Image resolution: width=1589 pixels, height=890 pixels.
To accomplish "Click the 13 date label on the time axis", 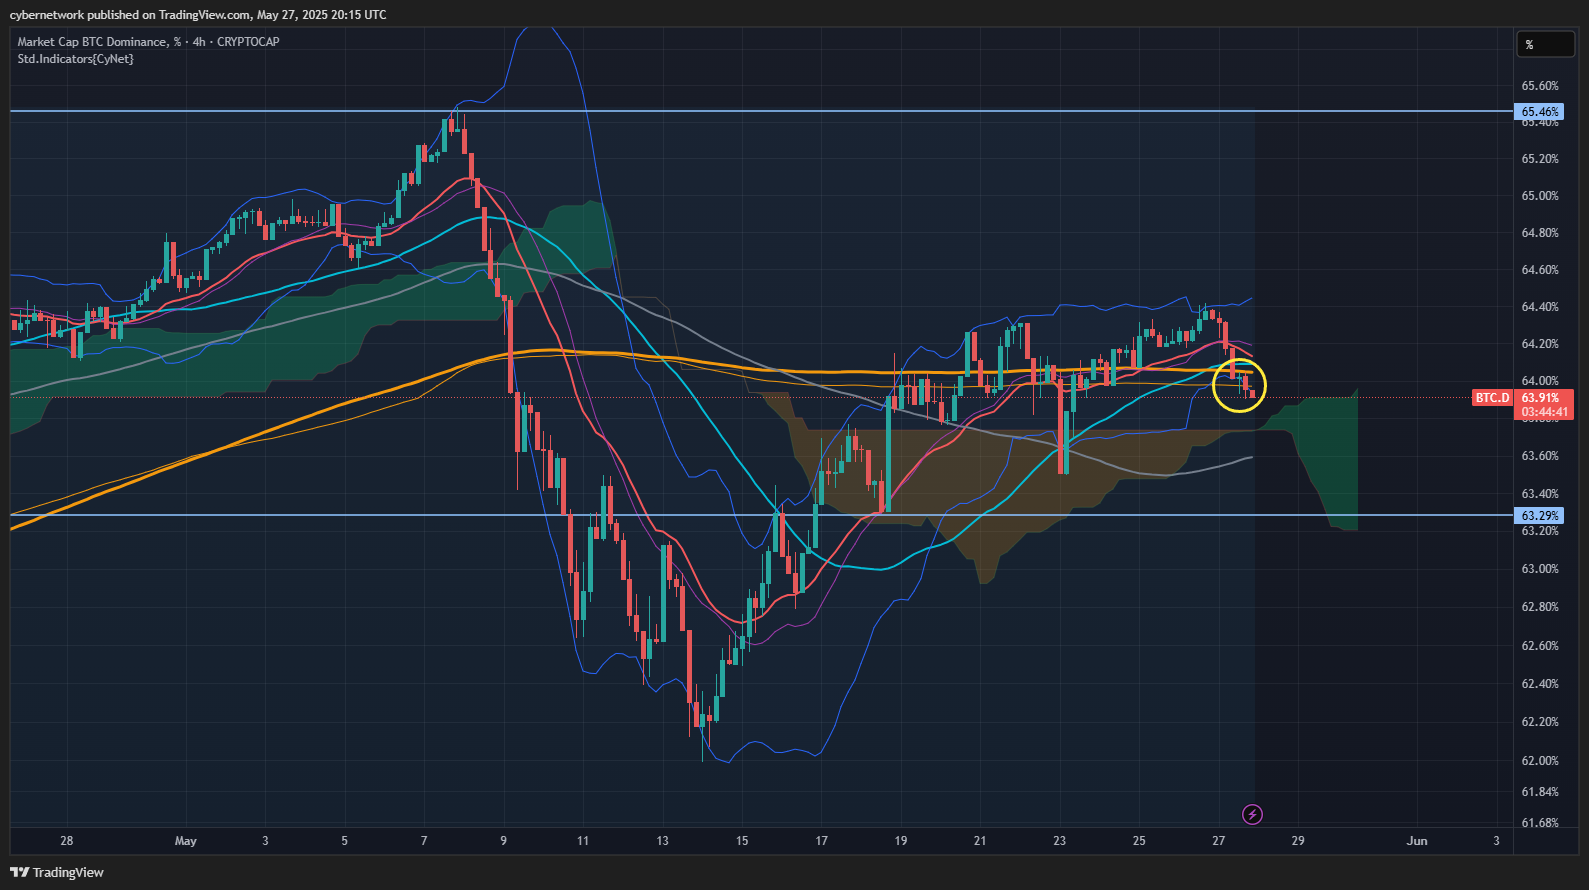I will [662, 841].
